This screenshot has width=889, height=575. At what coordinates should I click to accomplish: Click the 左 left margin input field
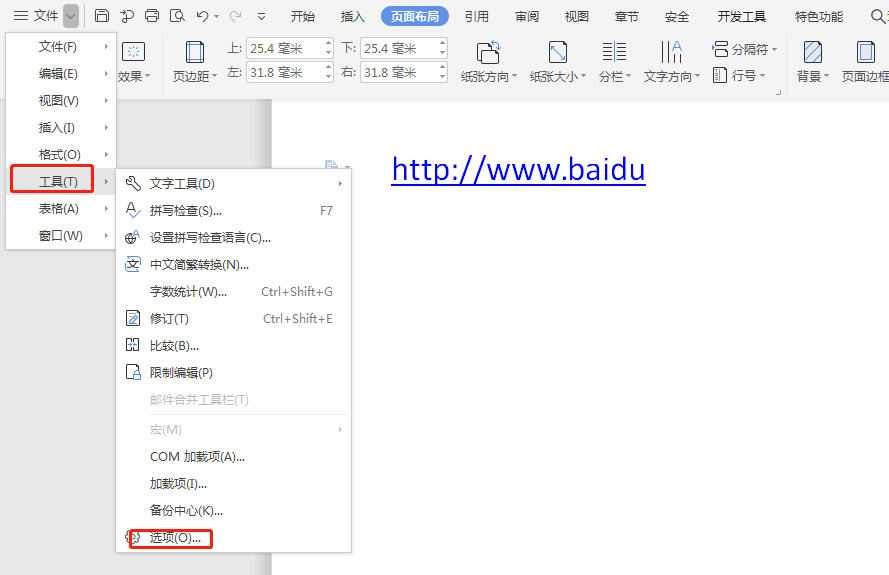[x=286, y=72]
